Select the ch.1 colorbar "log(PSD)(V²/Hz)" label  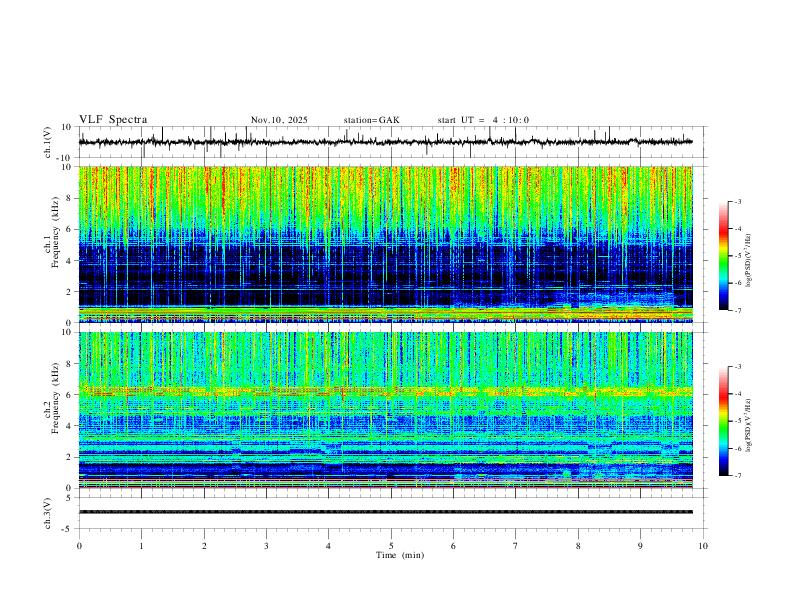coord(749,261)
